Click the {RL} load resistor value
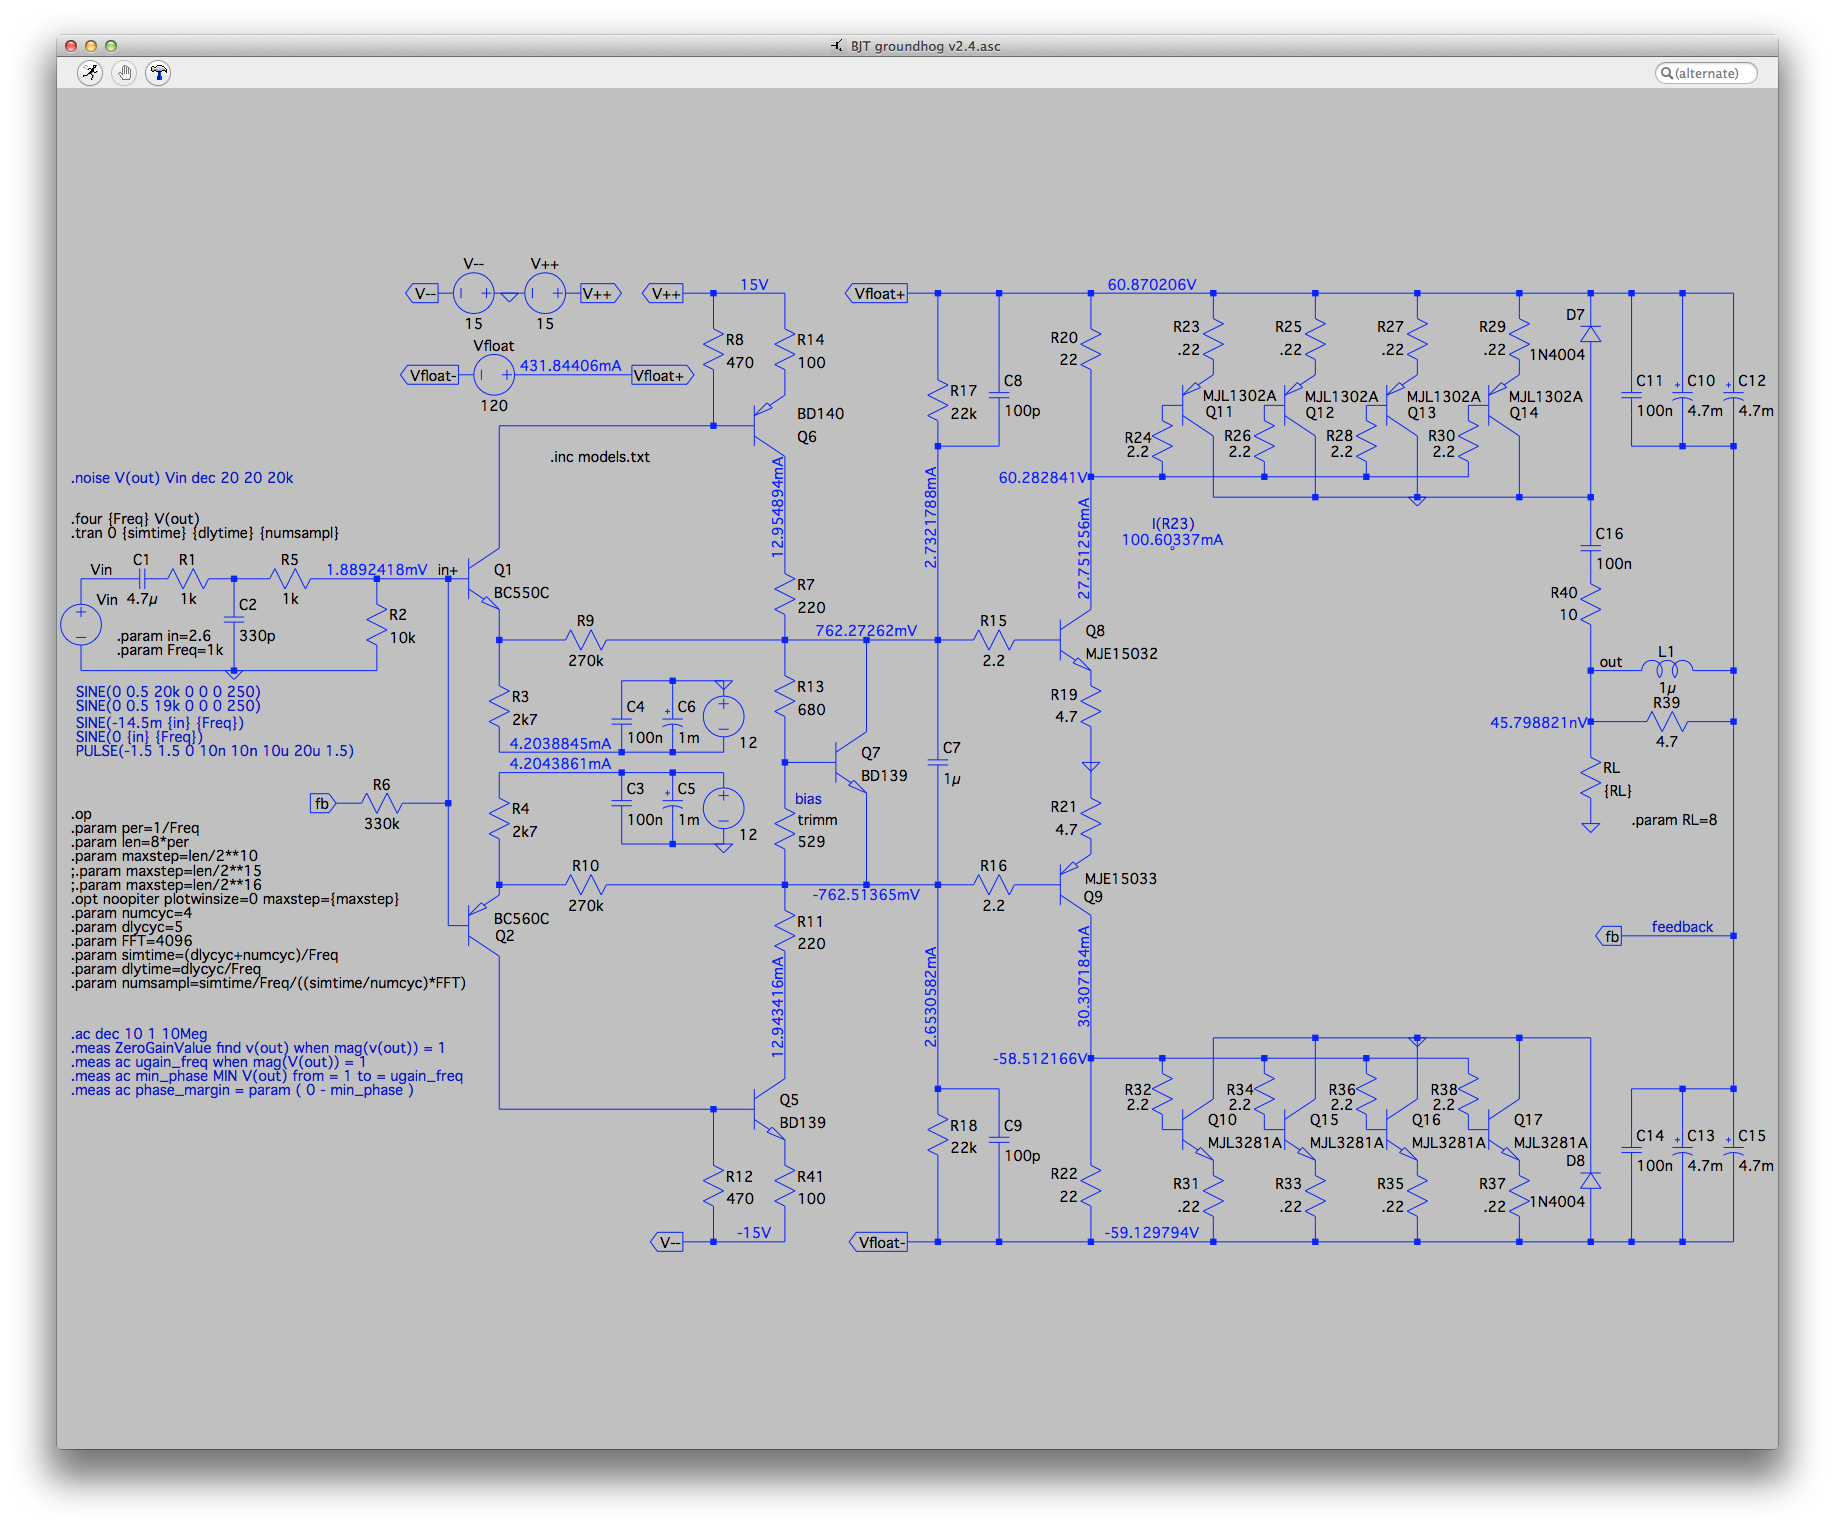1835x1528 pixels. tap(1617, 791)
